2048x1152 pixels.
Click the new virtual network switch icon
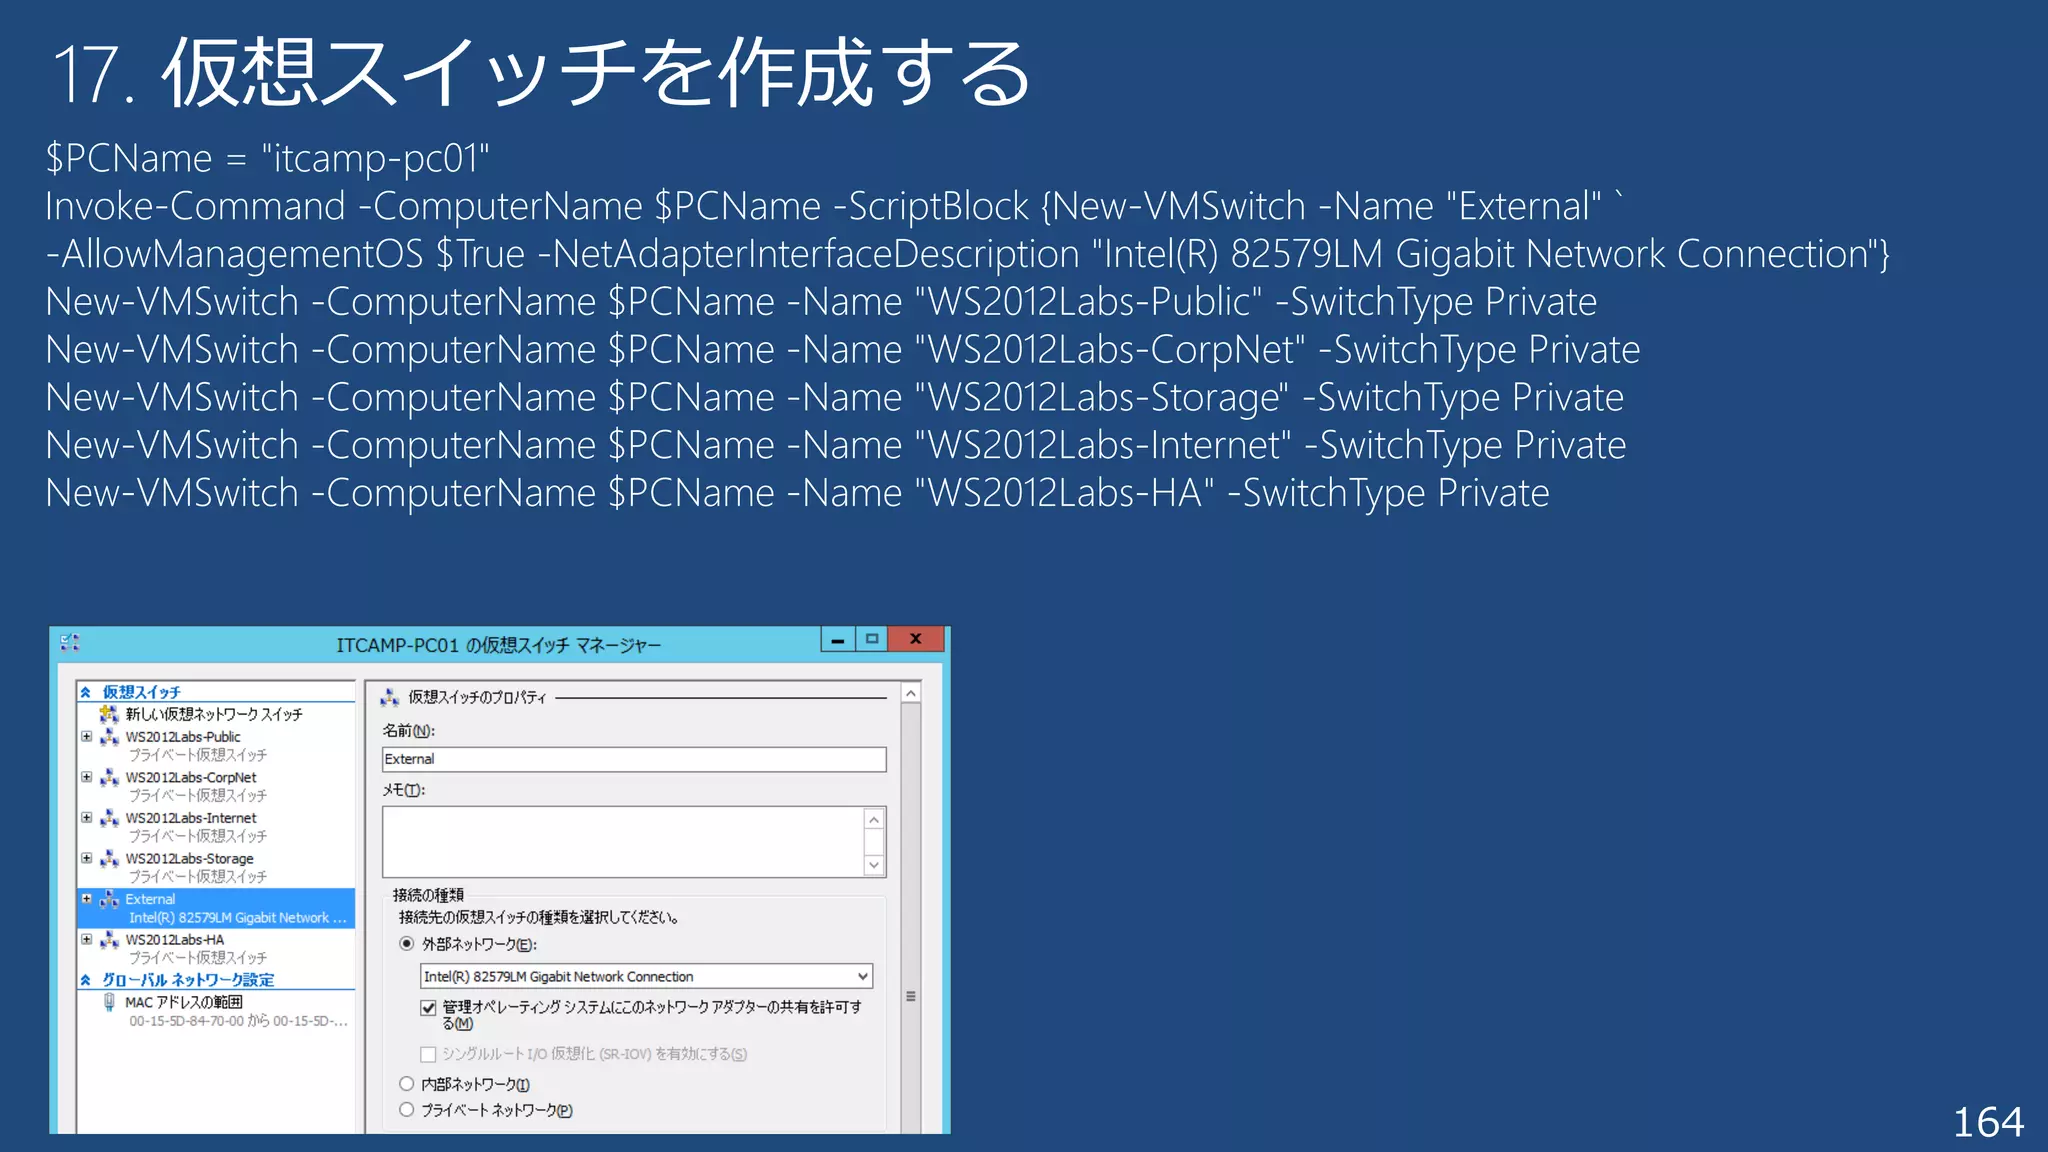click(x=109, y=714)
